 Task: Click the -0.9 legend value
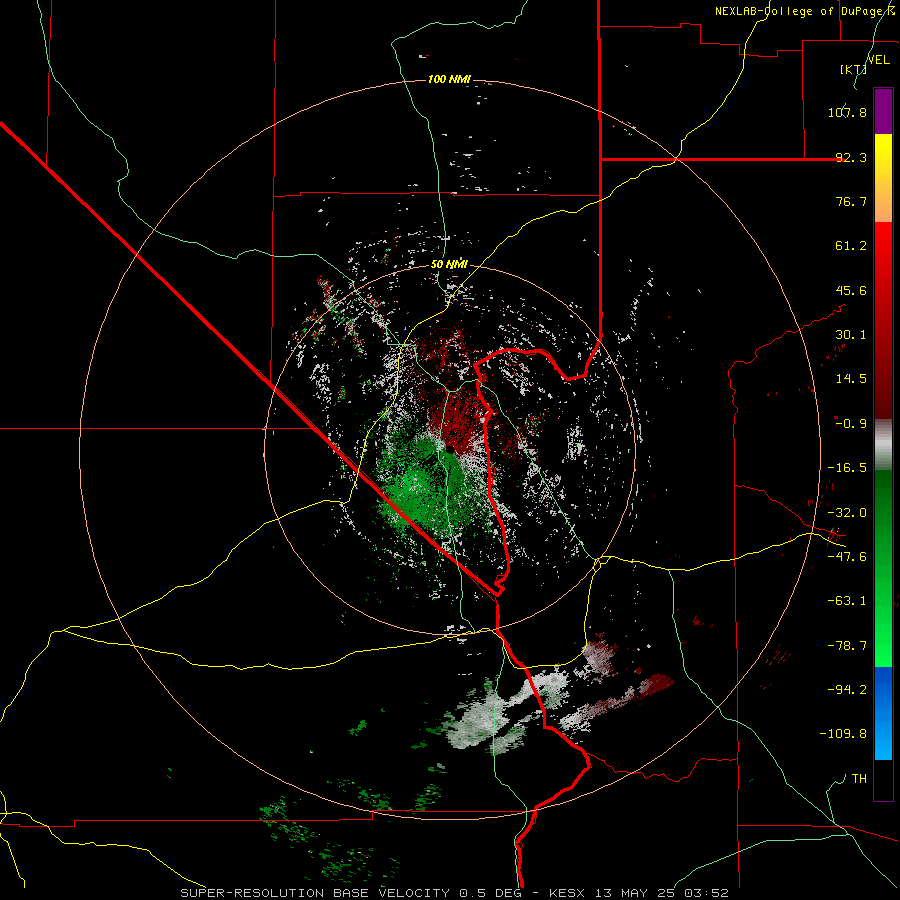coord(851,424)
